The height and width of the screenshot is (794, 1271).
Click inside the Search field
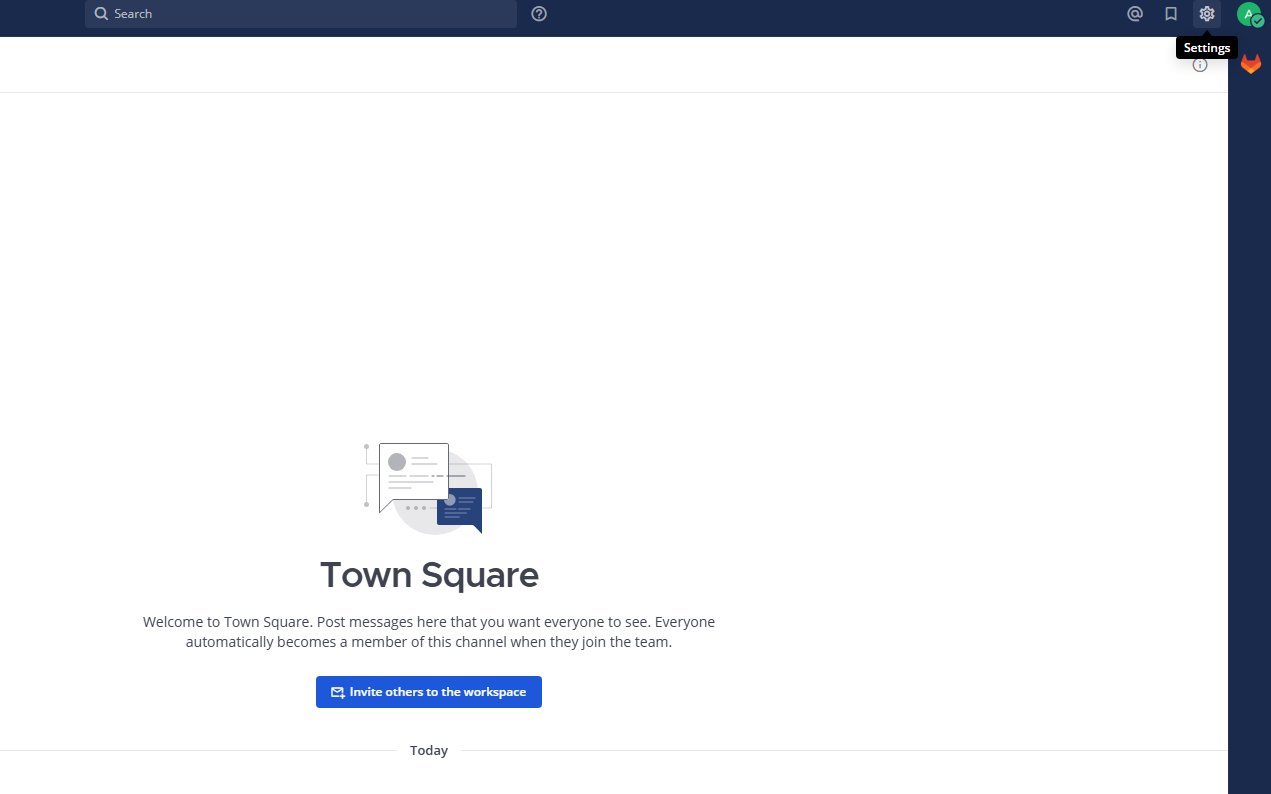pos(301,14)
